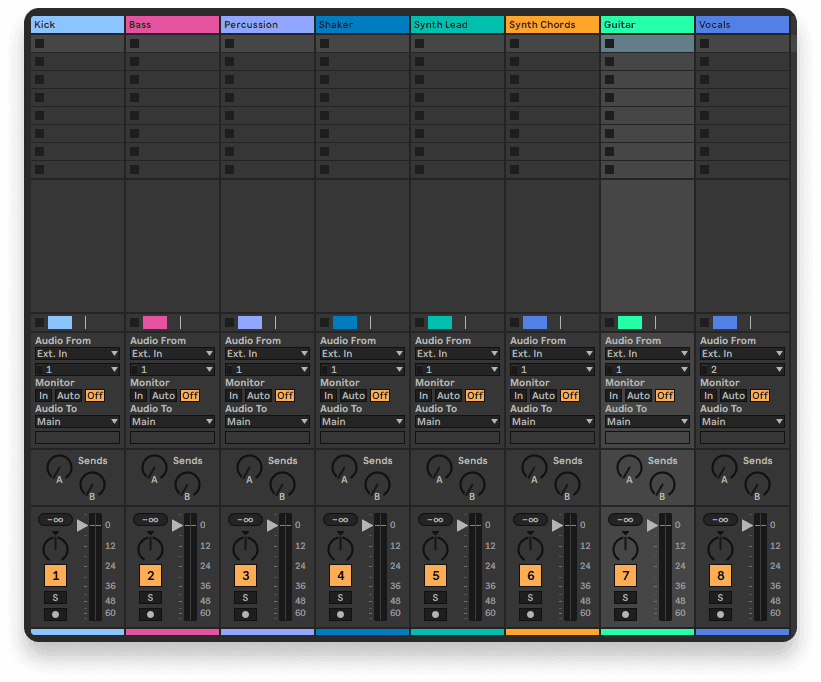Image resolution: width=821 pixels, height=682 pixels.
Task: Open Percussion Audio To Main dropdown
Action: [x=268, y=422]
